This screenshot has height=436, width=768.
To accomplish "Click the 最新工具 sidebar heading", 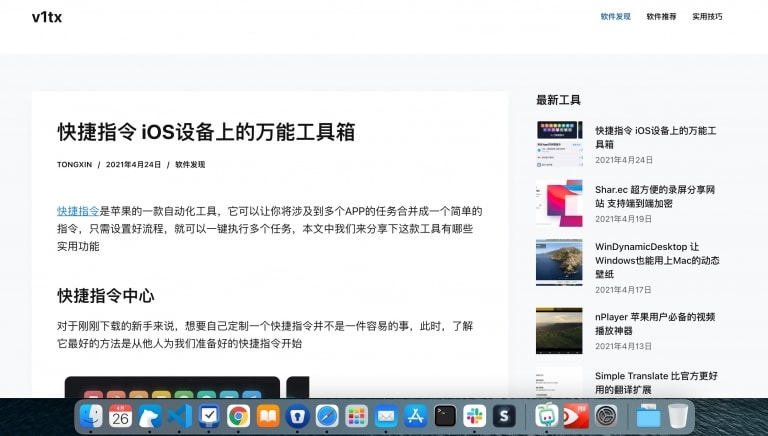I will 558,100.
